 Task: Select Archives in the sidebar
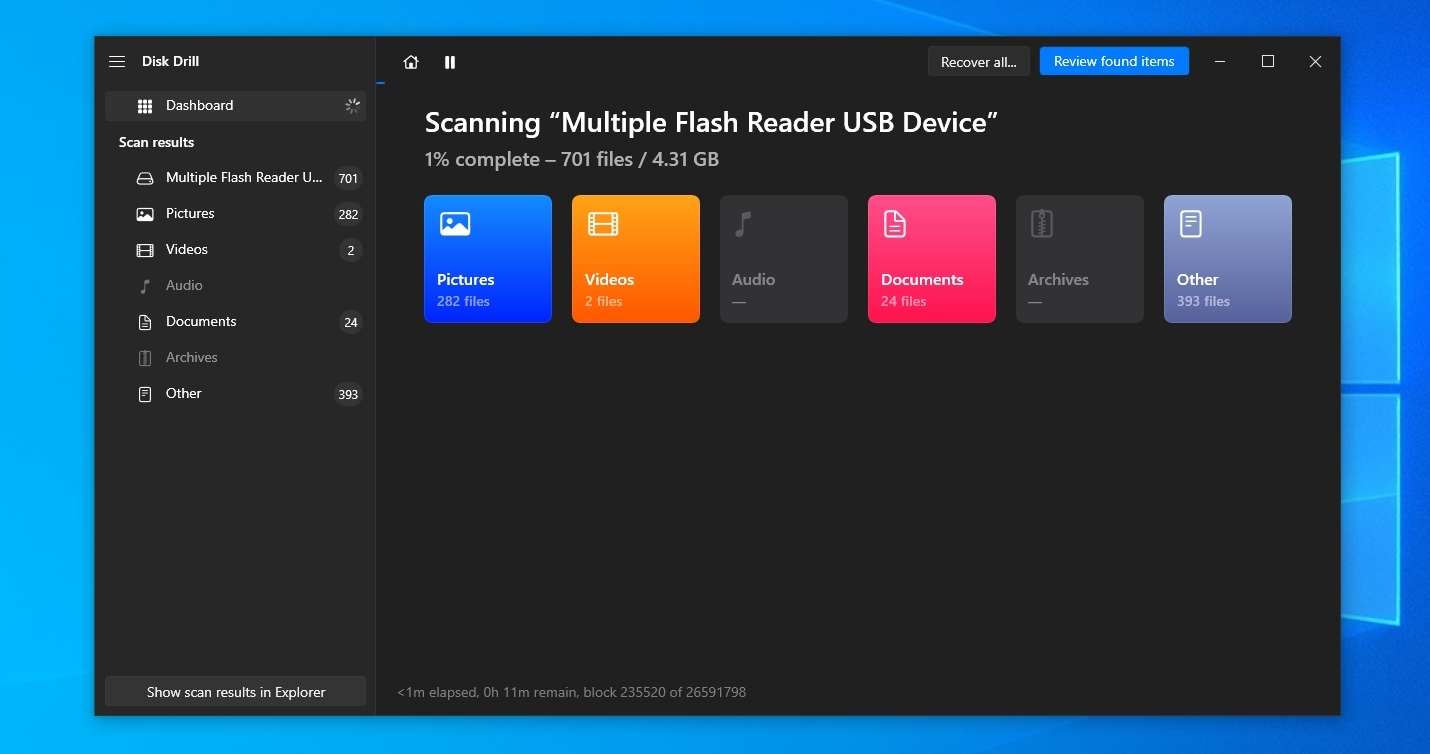tap(236, 358)
